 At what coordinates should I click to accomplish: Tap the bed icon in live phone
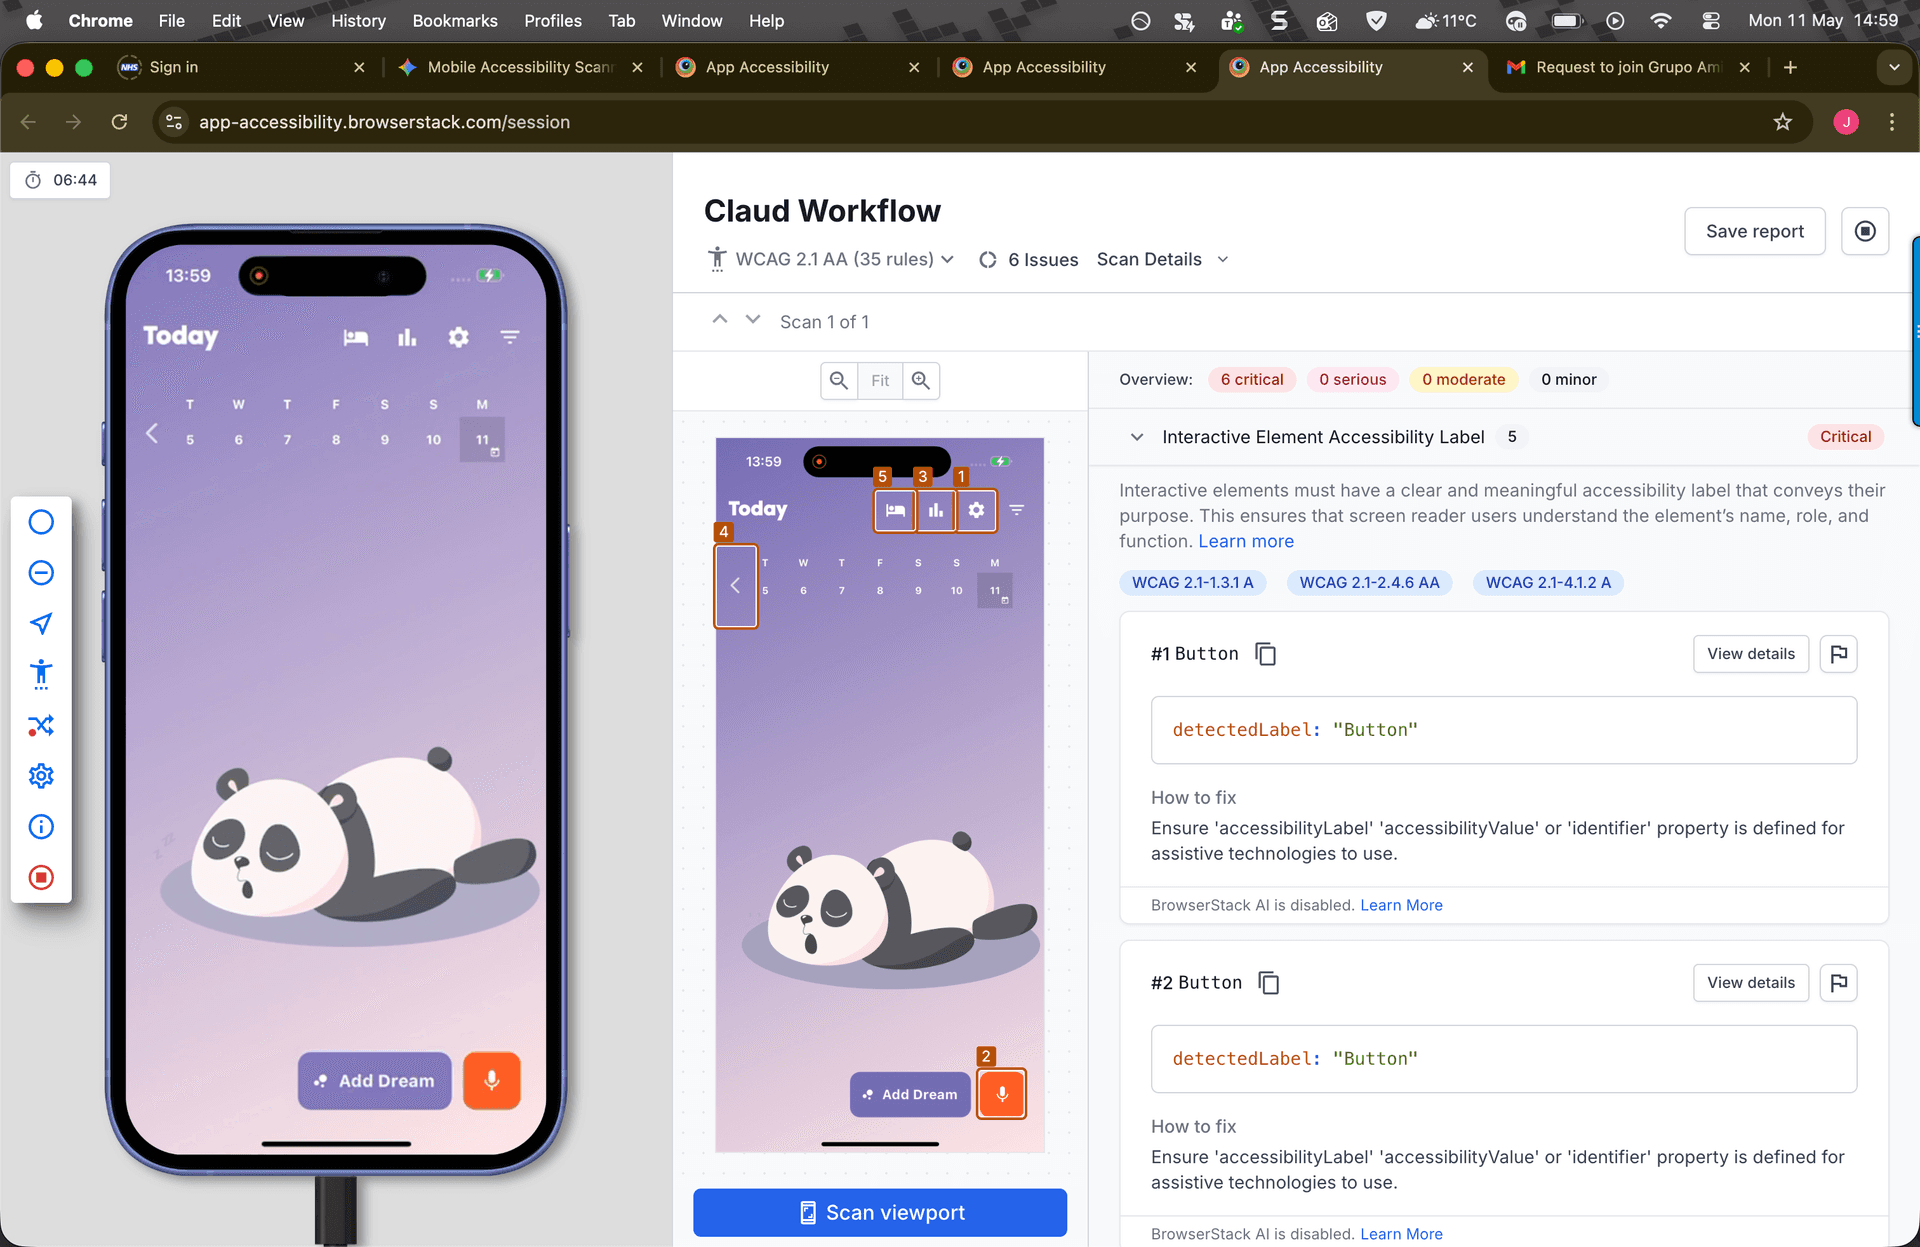[356, 337]
